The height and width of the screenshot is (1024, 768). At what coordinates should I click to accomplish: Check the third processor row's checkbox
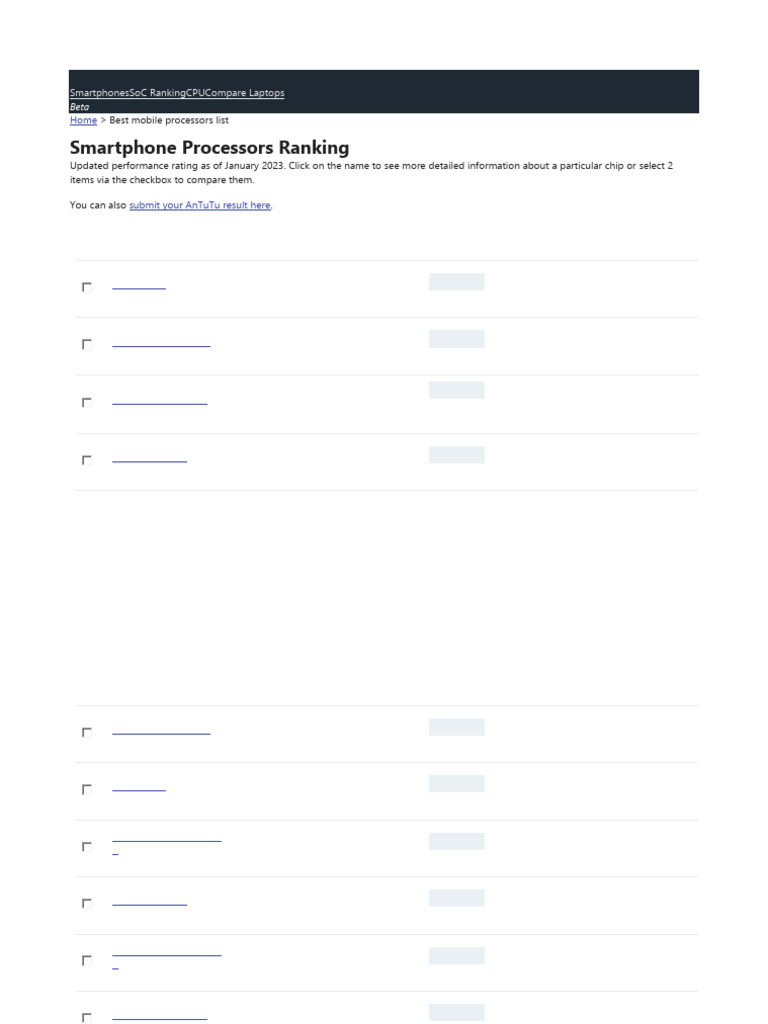coord(87,402)
